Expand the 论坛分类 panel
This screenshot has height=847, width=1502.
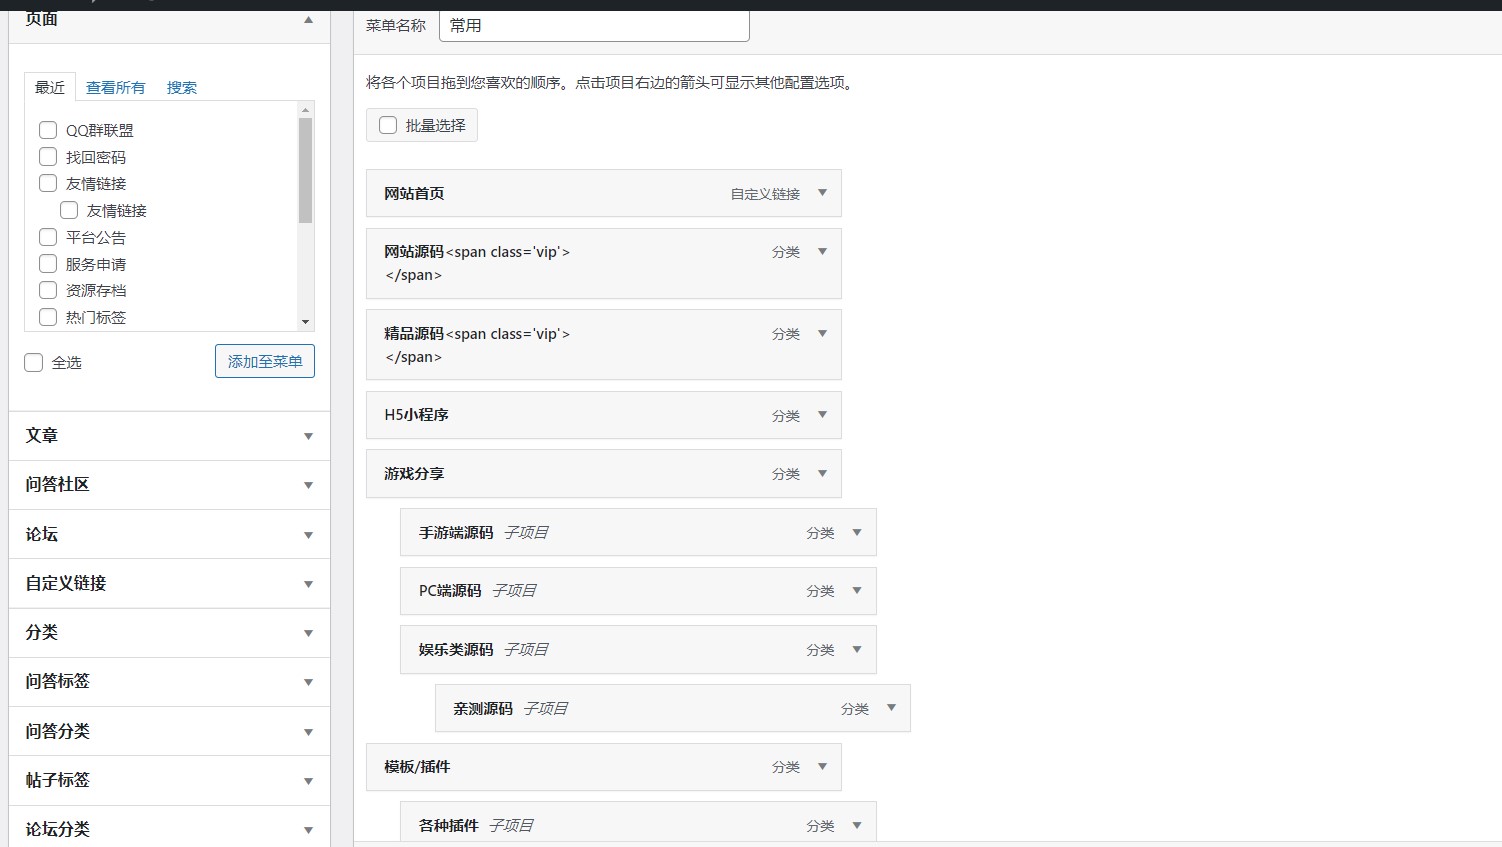(x=308, y=830)
